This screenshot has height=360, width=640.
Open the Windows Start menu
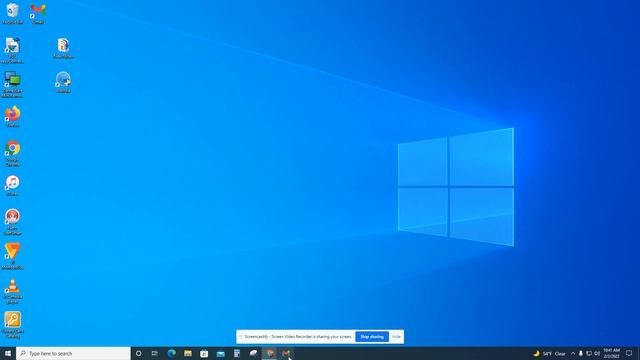click(8, 353)
